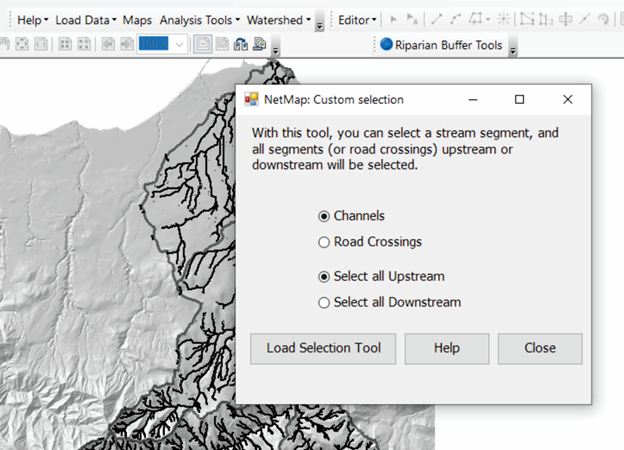Click the layout Fixed Zoom Out icon

84,44
